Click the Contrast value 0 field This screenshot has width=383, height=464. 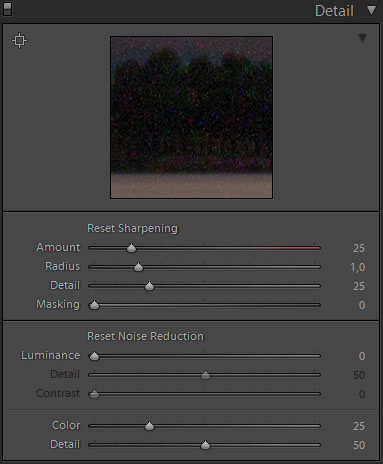[x=362, y=394]
